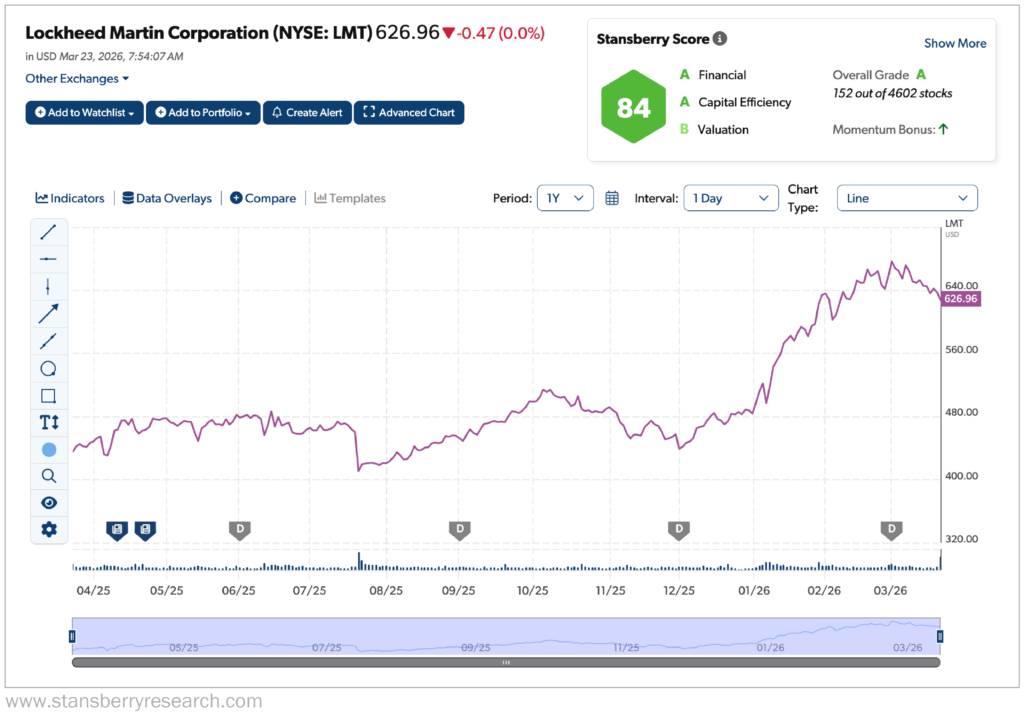Viewport: 1024px width, 719px height.
Task: Open the Chart Type dropdown showing Line
Action: pyautogui.click(x=906, y=198)
